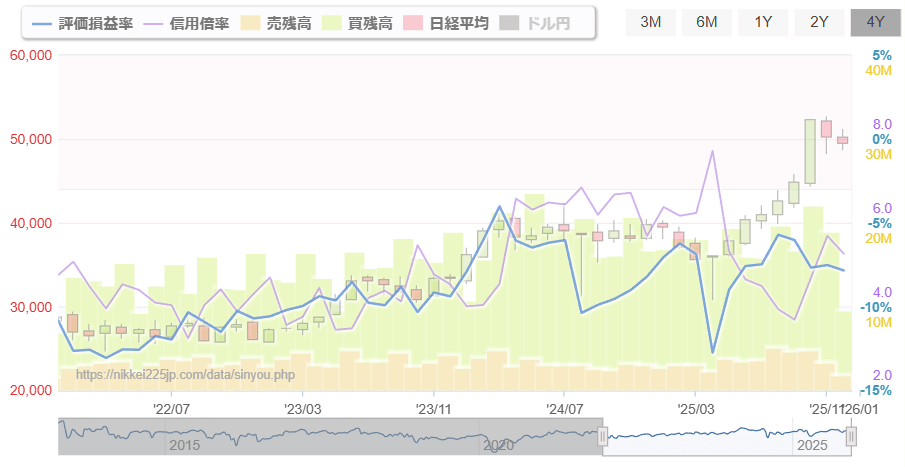Grab the left navigator range handle
Screen dimensions: 905x467
tap(602, 436)
